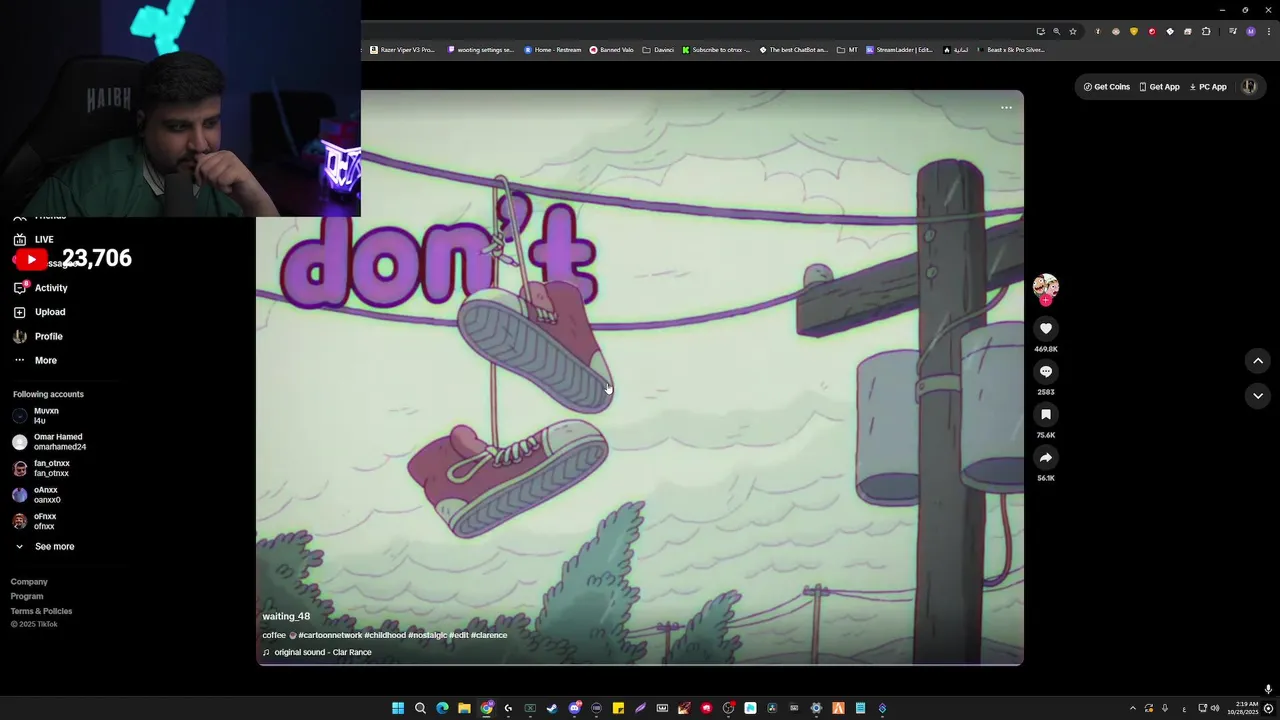Open Home - Restream bookmark
The height and width of the screenshot is (720, 1280).
[552, 50]
